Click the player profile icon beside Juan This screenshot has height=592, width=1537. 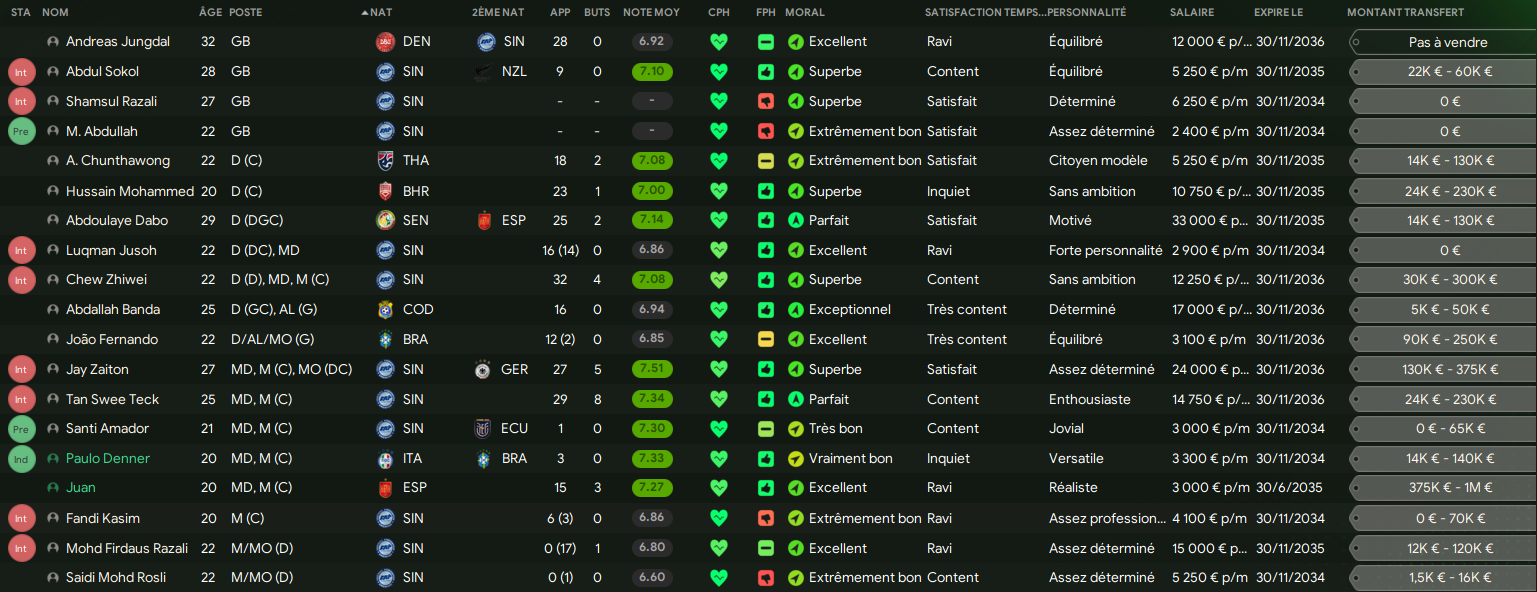pyautogui.click(x=53, y=488)
